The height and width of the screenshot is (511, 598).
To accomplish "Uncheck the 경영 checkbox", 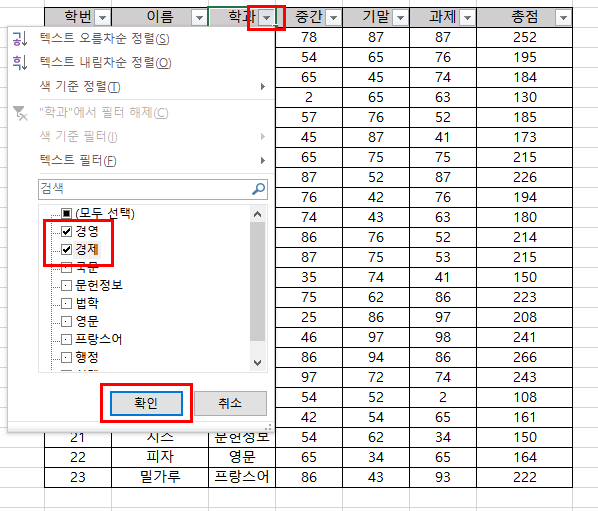I will (x=66, y=231).
